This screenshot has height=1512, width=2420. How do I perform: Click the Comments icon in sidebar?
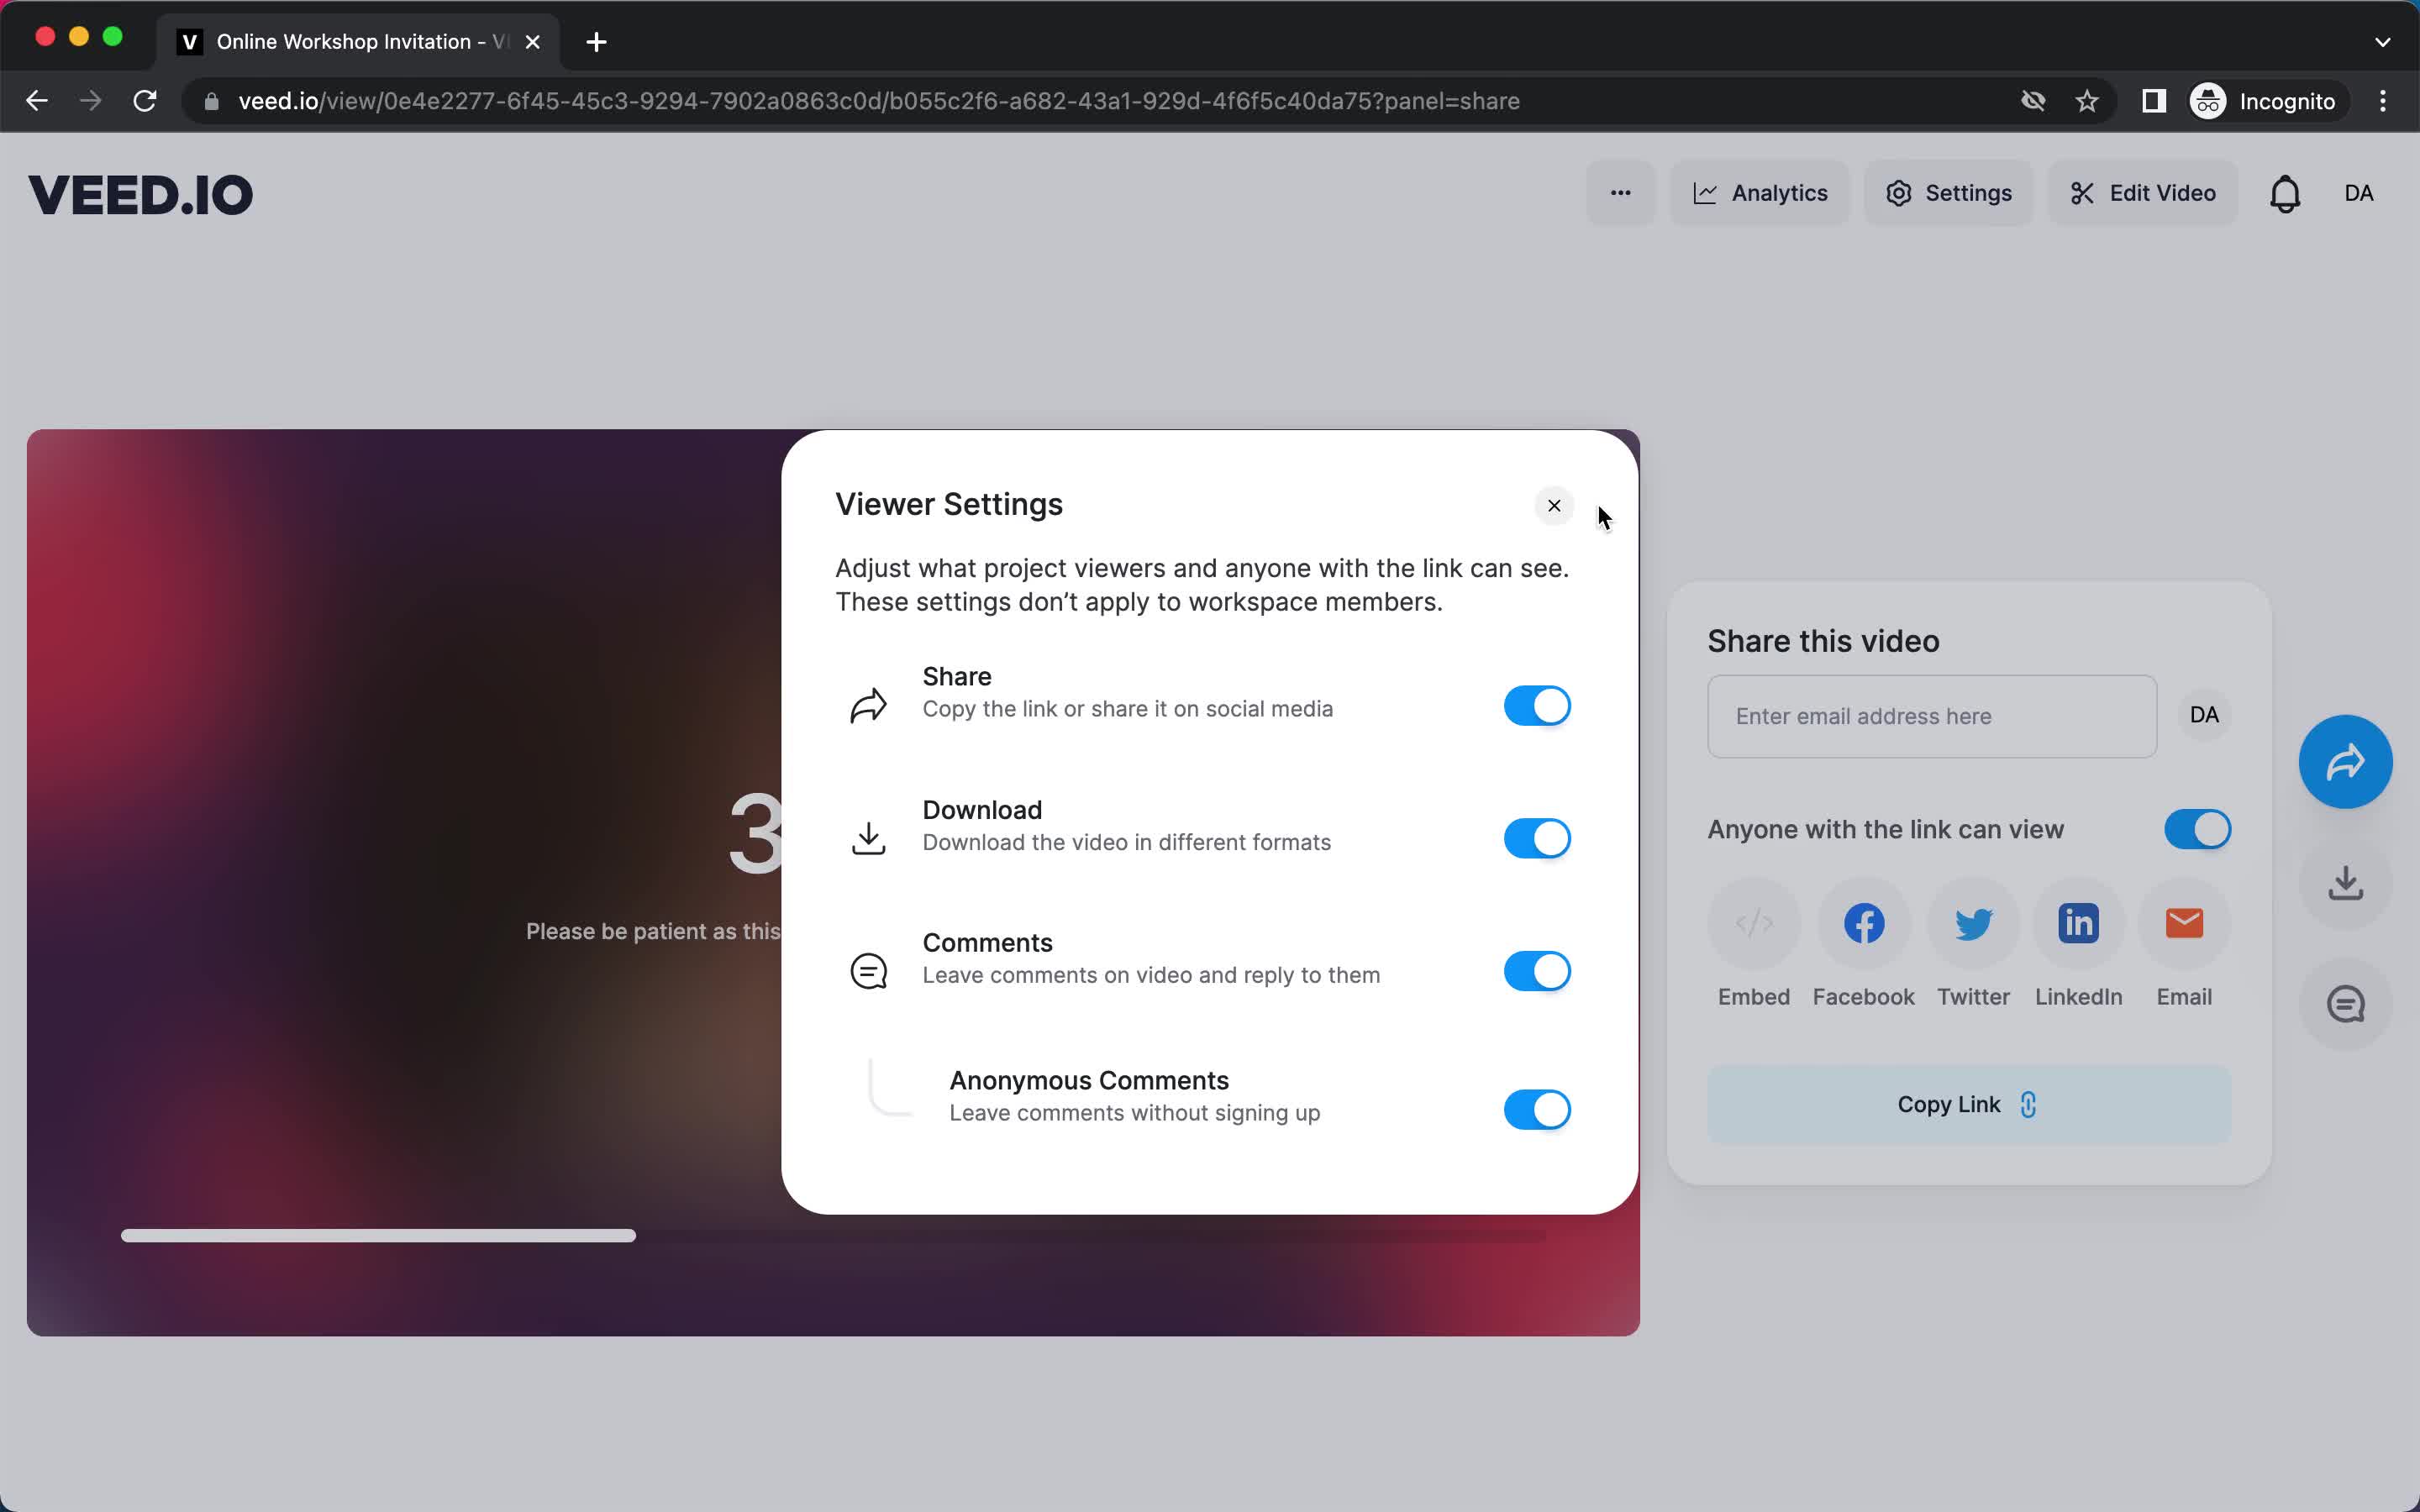click(x=2347, y=1003)
